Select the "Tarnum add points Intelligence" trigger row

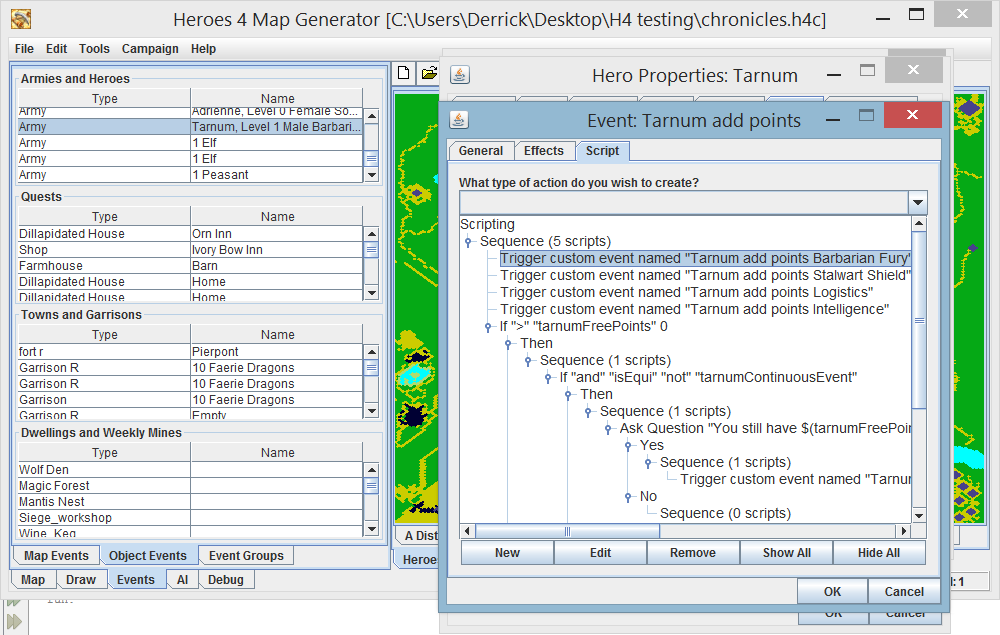(695, 309)
